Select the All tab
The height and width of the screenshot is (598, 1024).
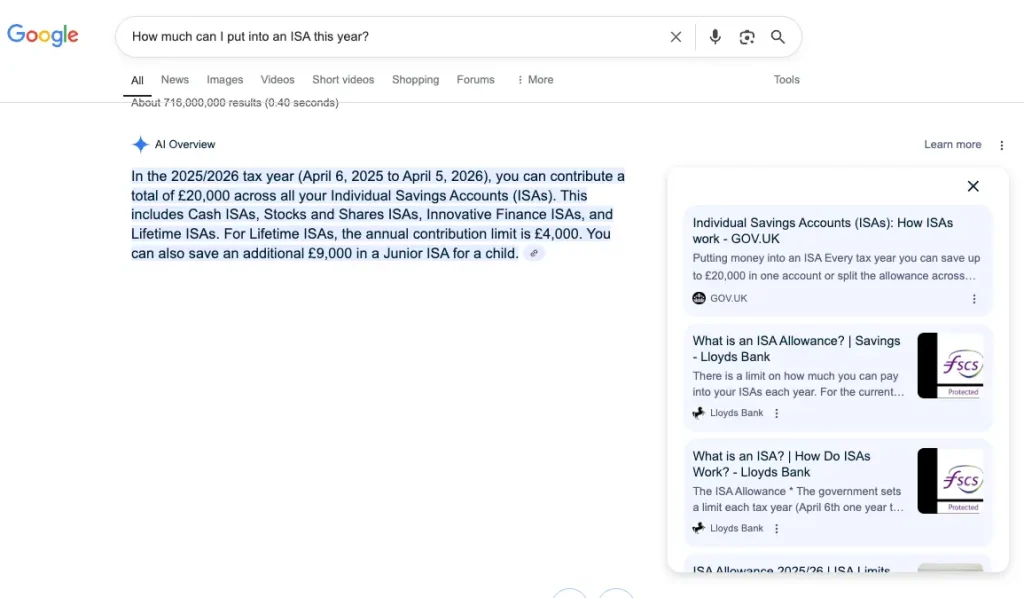click(x=137, y=80)
